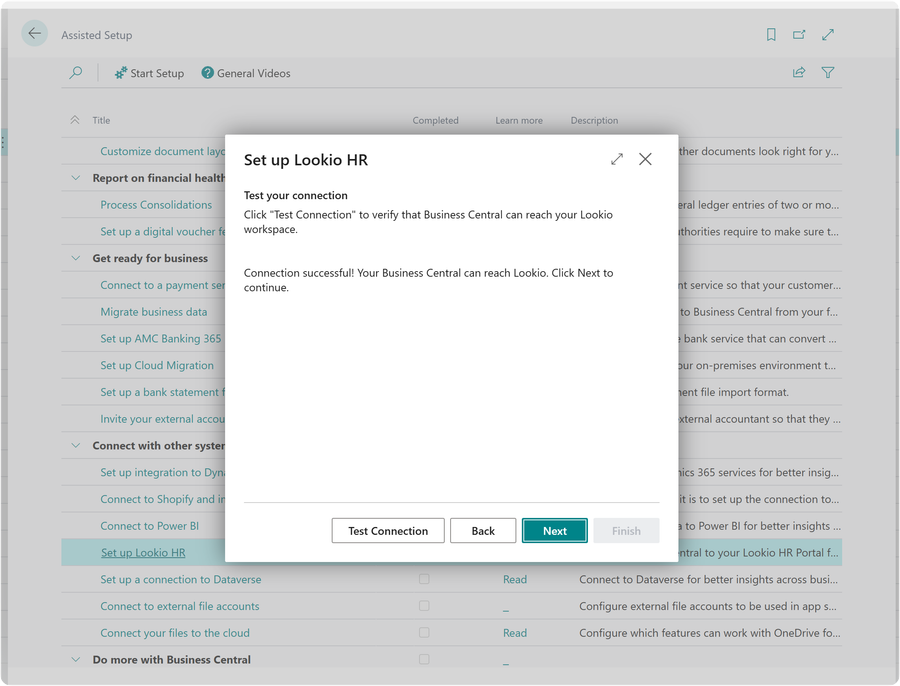This screenshot has width=900, height=686.
Task: Open page in new window icon
Action: pos(799,34)
